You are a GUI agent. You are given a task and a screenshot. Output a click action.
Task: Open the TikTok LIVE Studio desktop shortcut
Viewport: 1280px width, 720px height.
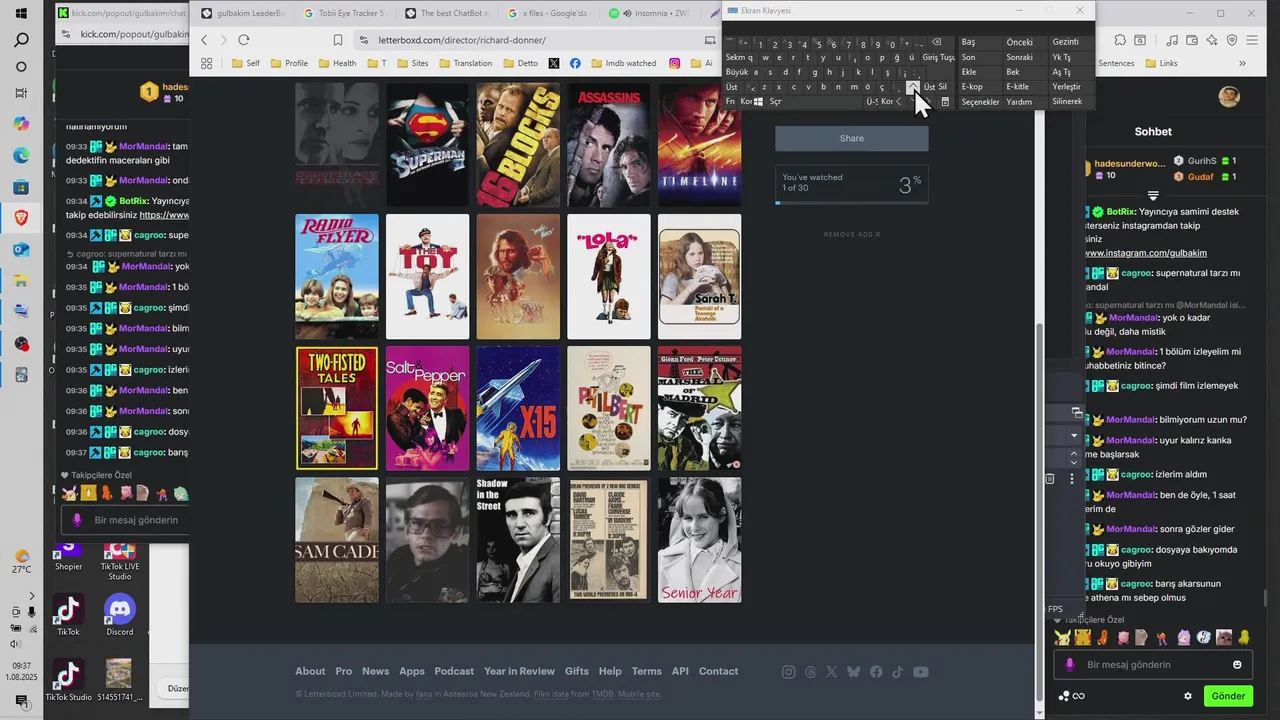click(120, 560)
